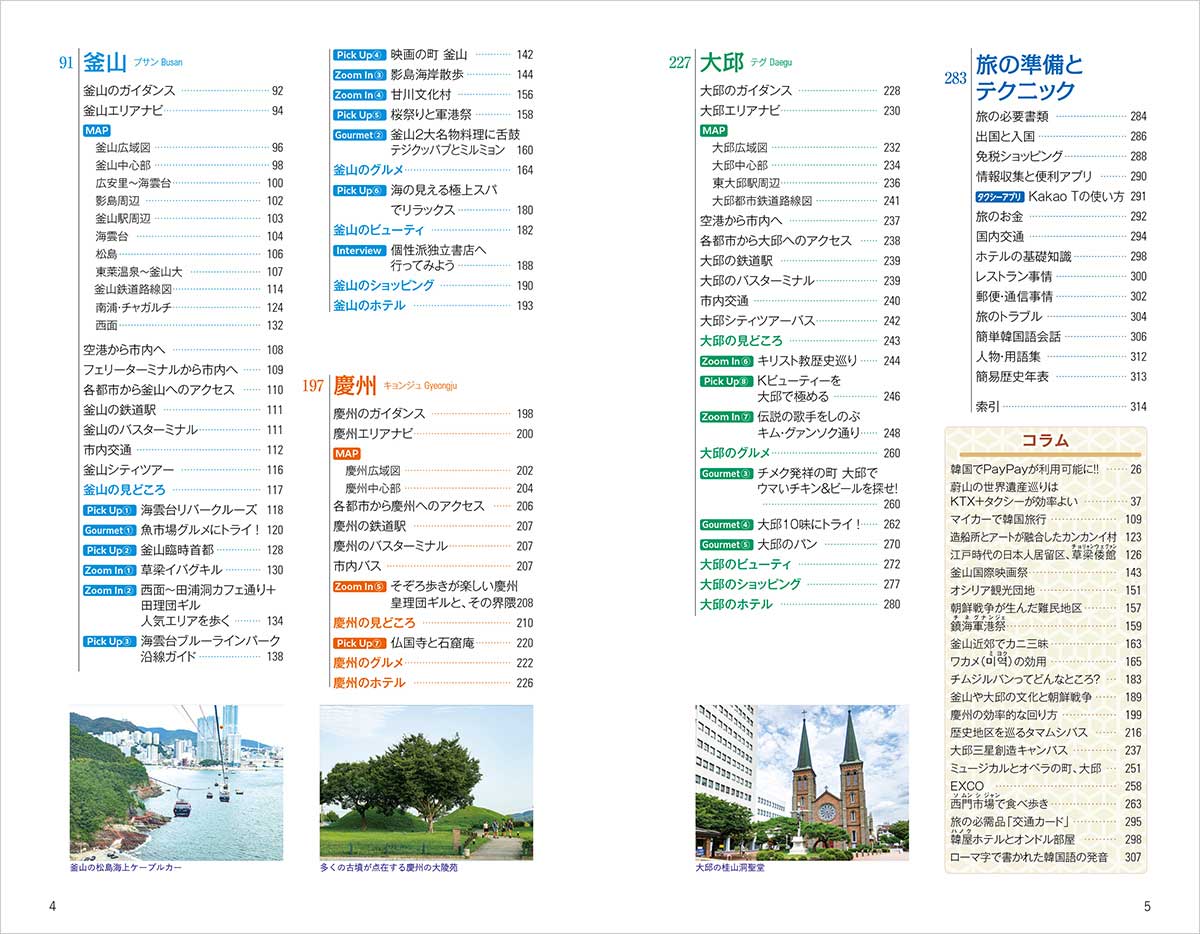Open the 桂山洞聖堂 cathedral photo
The width and height of the screenshot is (1200, 934).
[802, 782]
